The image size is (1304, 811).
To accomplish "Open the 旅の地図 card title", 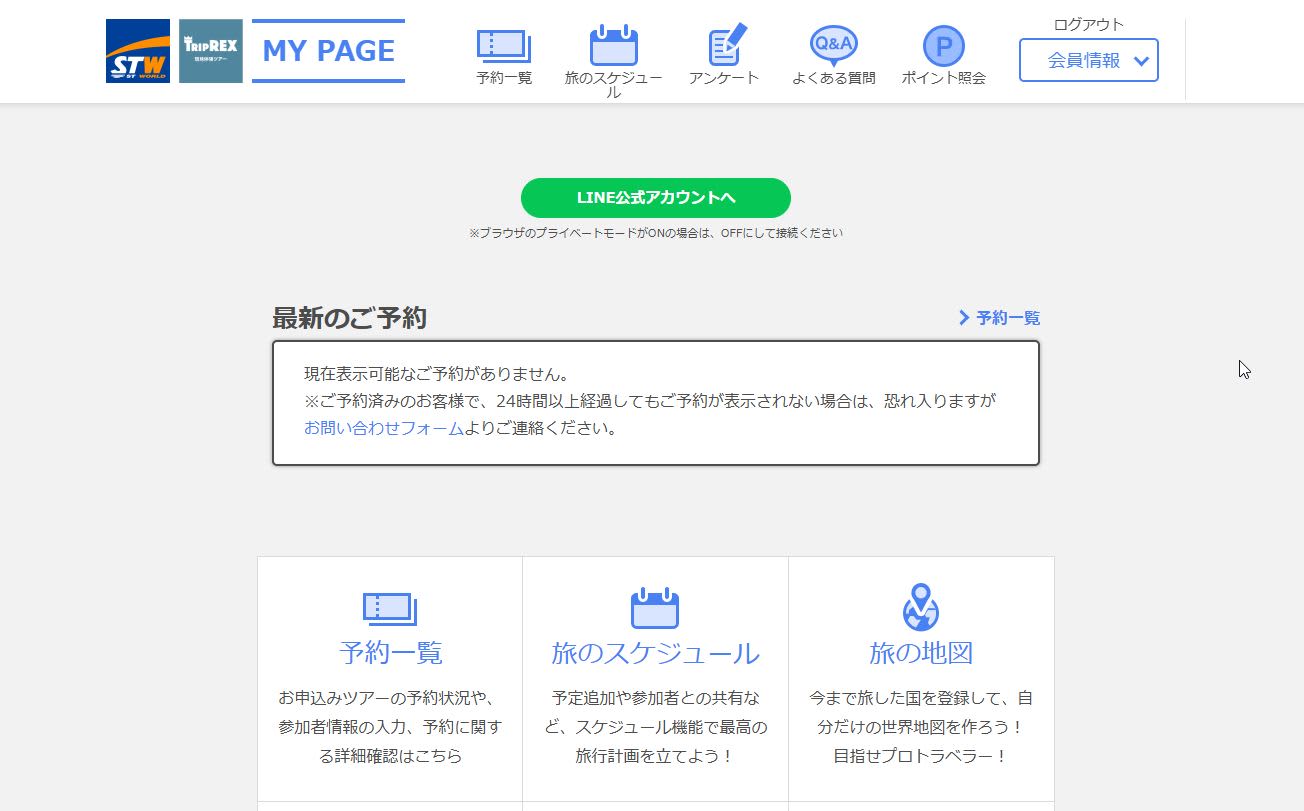I will point(921,653).
